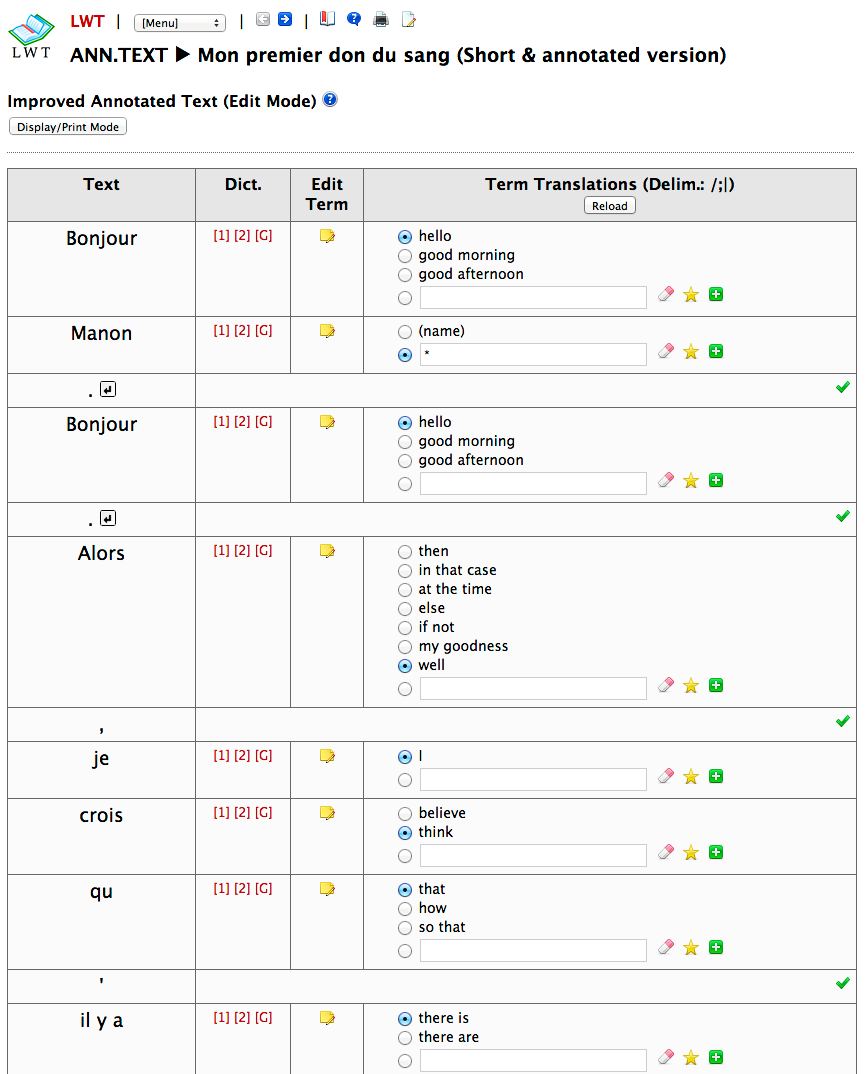
Task: Erase custom translation in je row
Action: pyautogui.click(x=666, y=776)
